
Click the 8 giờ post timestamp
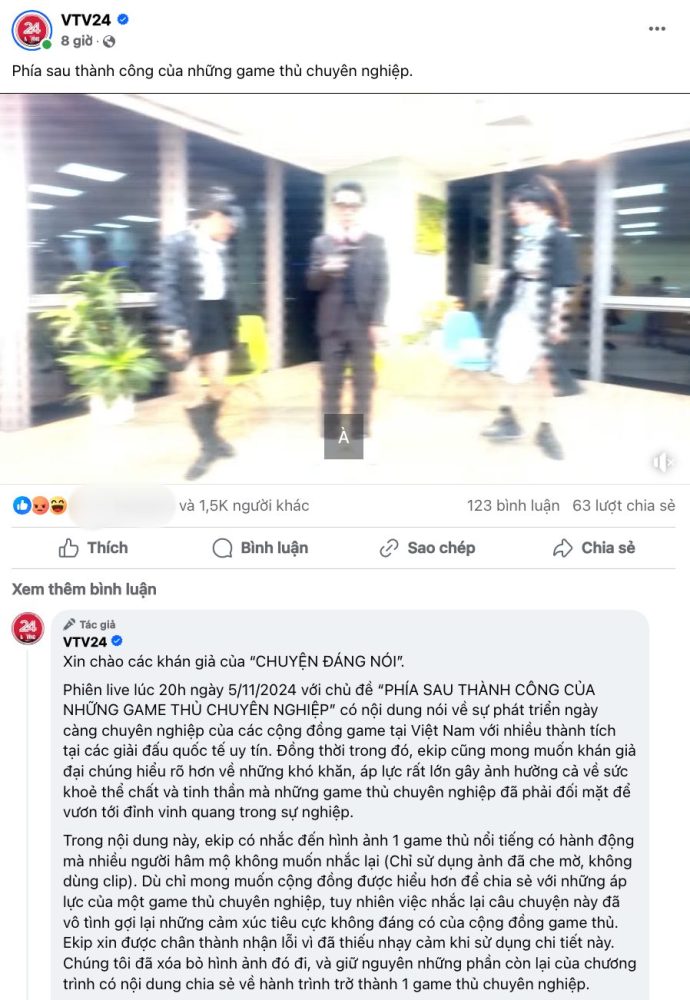(77, 41)
